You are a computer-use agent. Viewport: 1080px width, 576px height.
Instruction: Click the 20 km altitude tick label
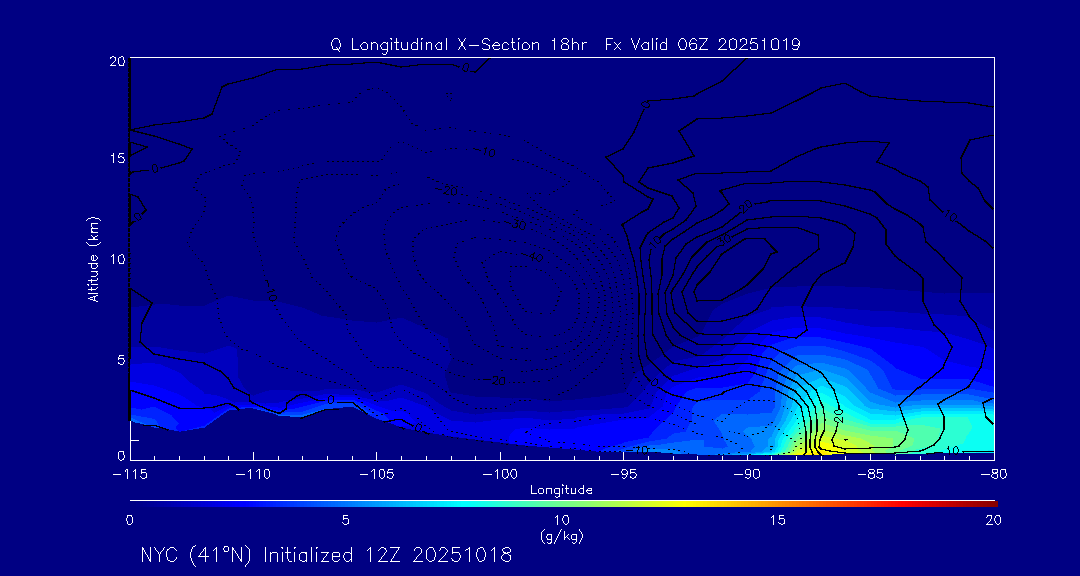(115, 61)
